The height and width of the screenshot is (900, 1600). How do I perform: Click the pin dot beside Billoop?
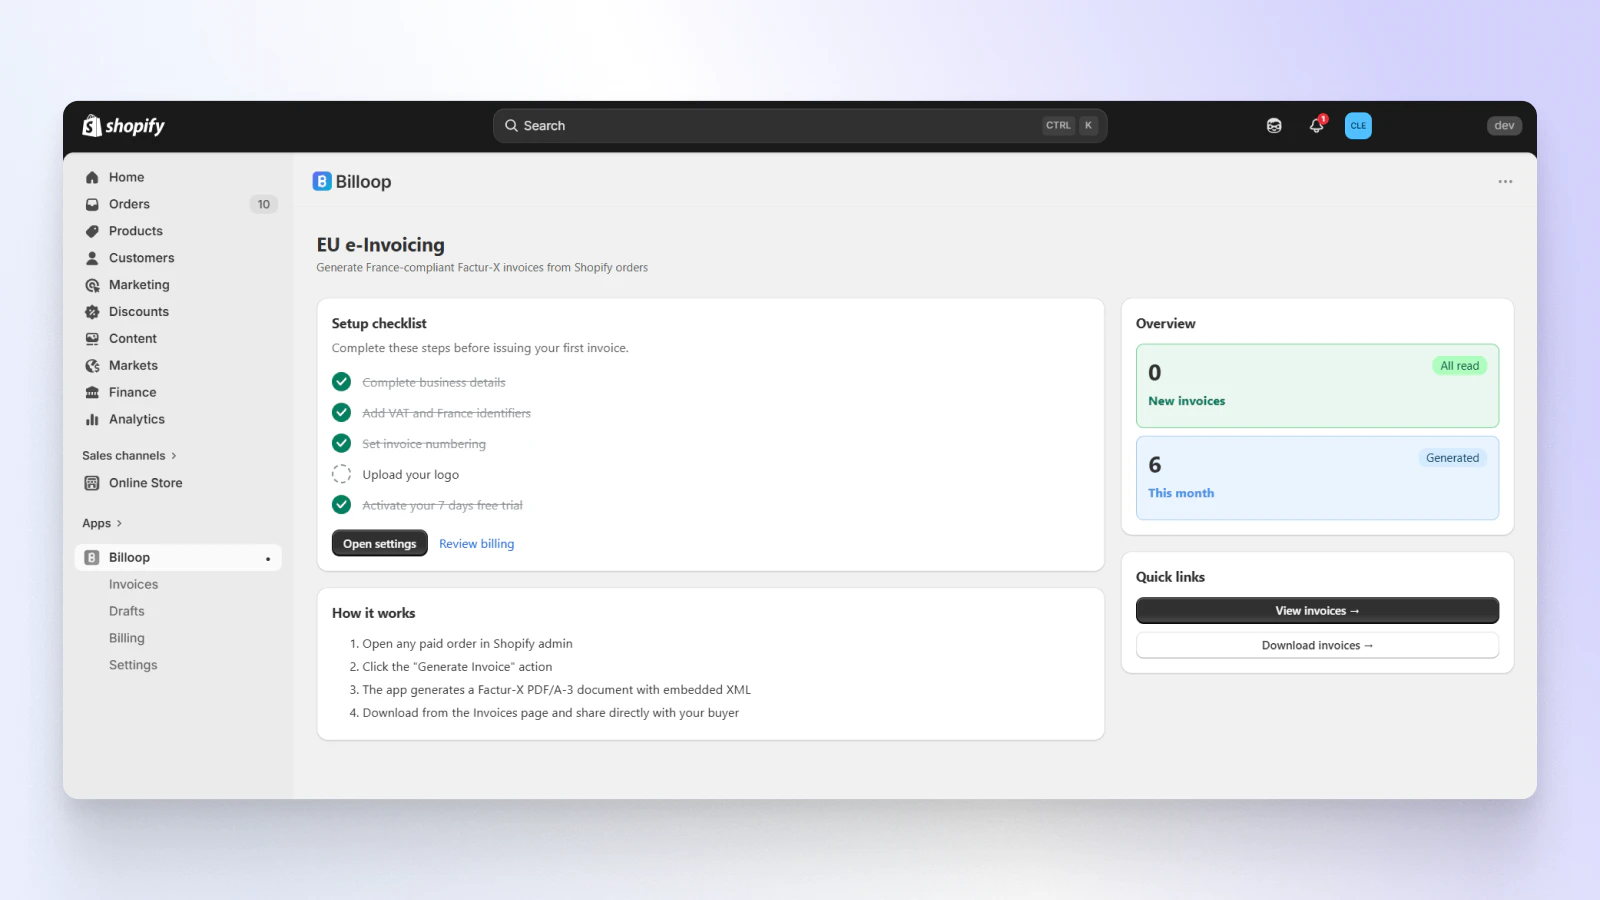click(x=268, y=559)
